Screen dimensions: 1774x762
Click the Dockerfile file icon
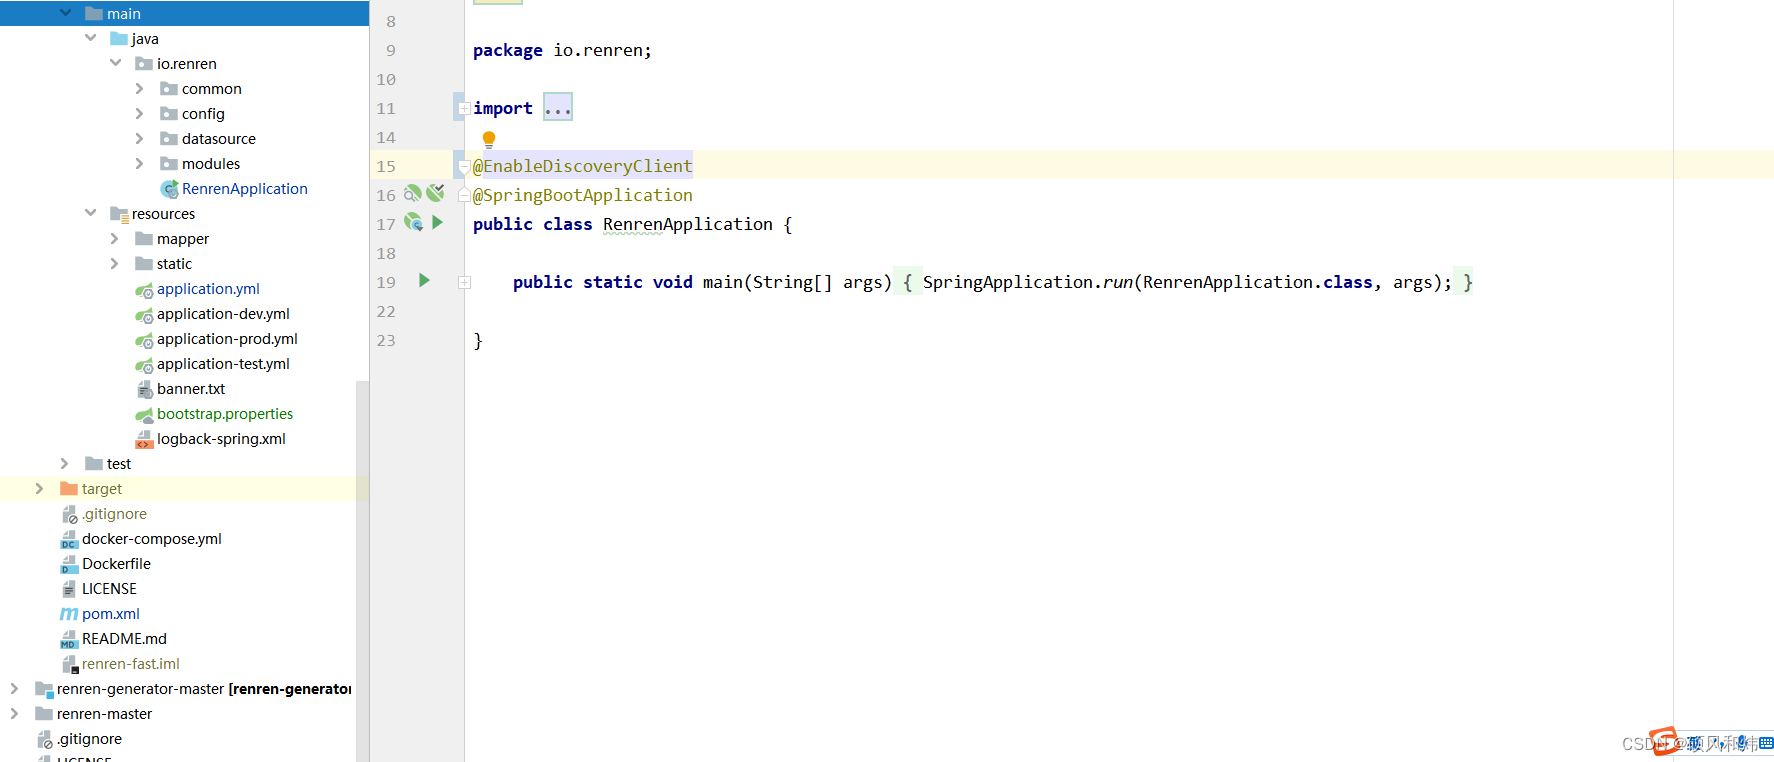(69, 564)
